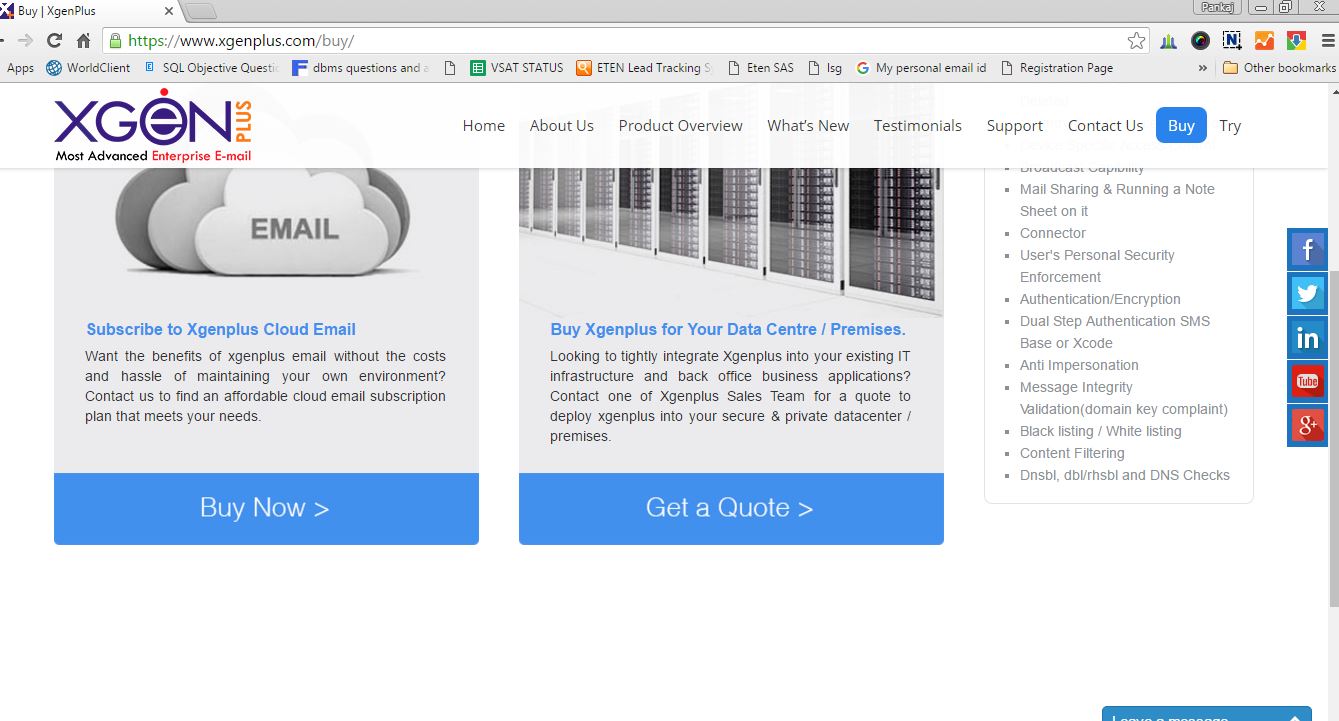Image resolution: width=1339 pixels, height=721 pixels.
Task: Click the Pankaj profile button
Action: click(1217, 7)
